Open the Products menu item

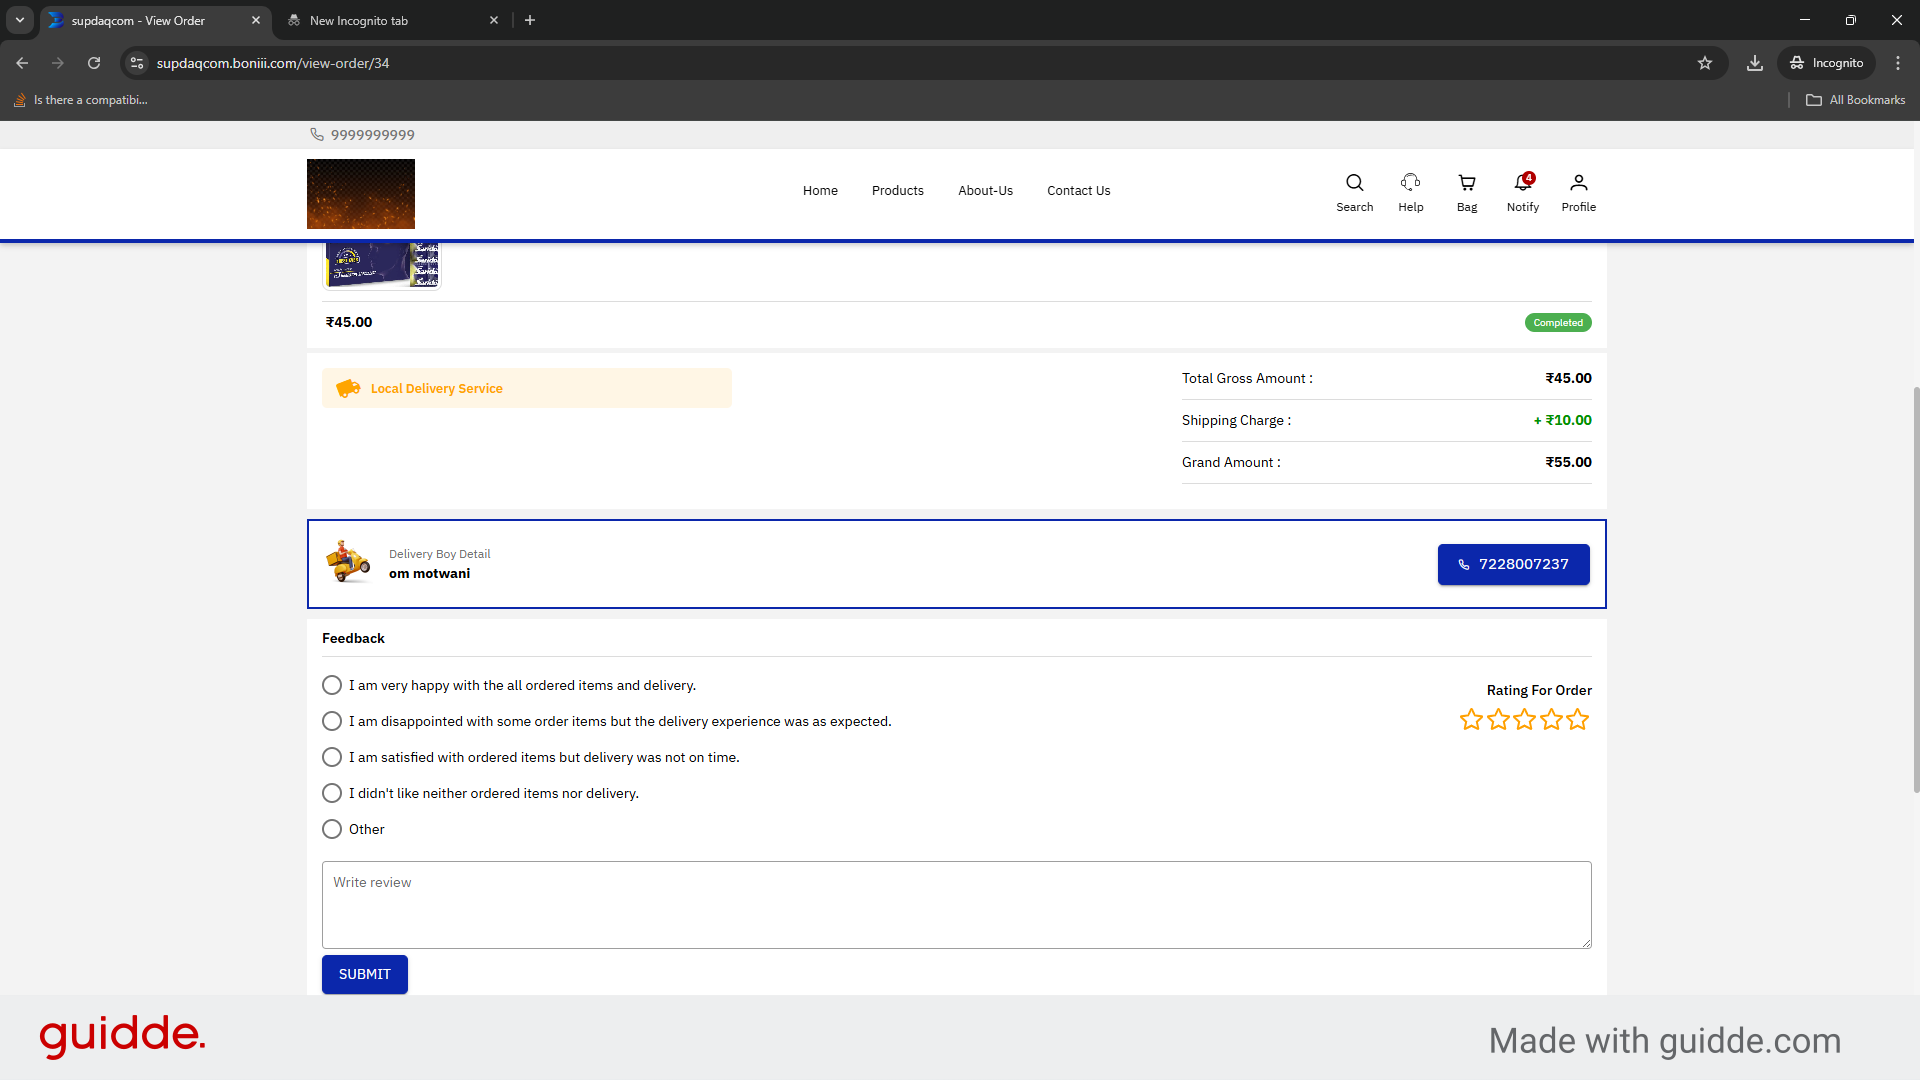click(x=897, y=191)
